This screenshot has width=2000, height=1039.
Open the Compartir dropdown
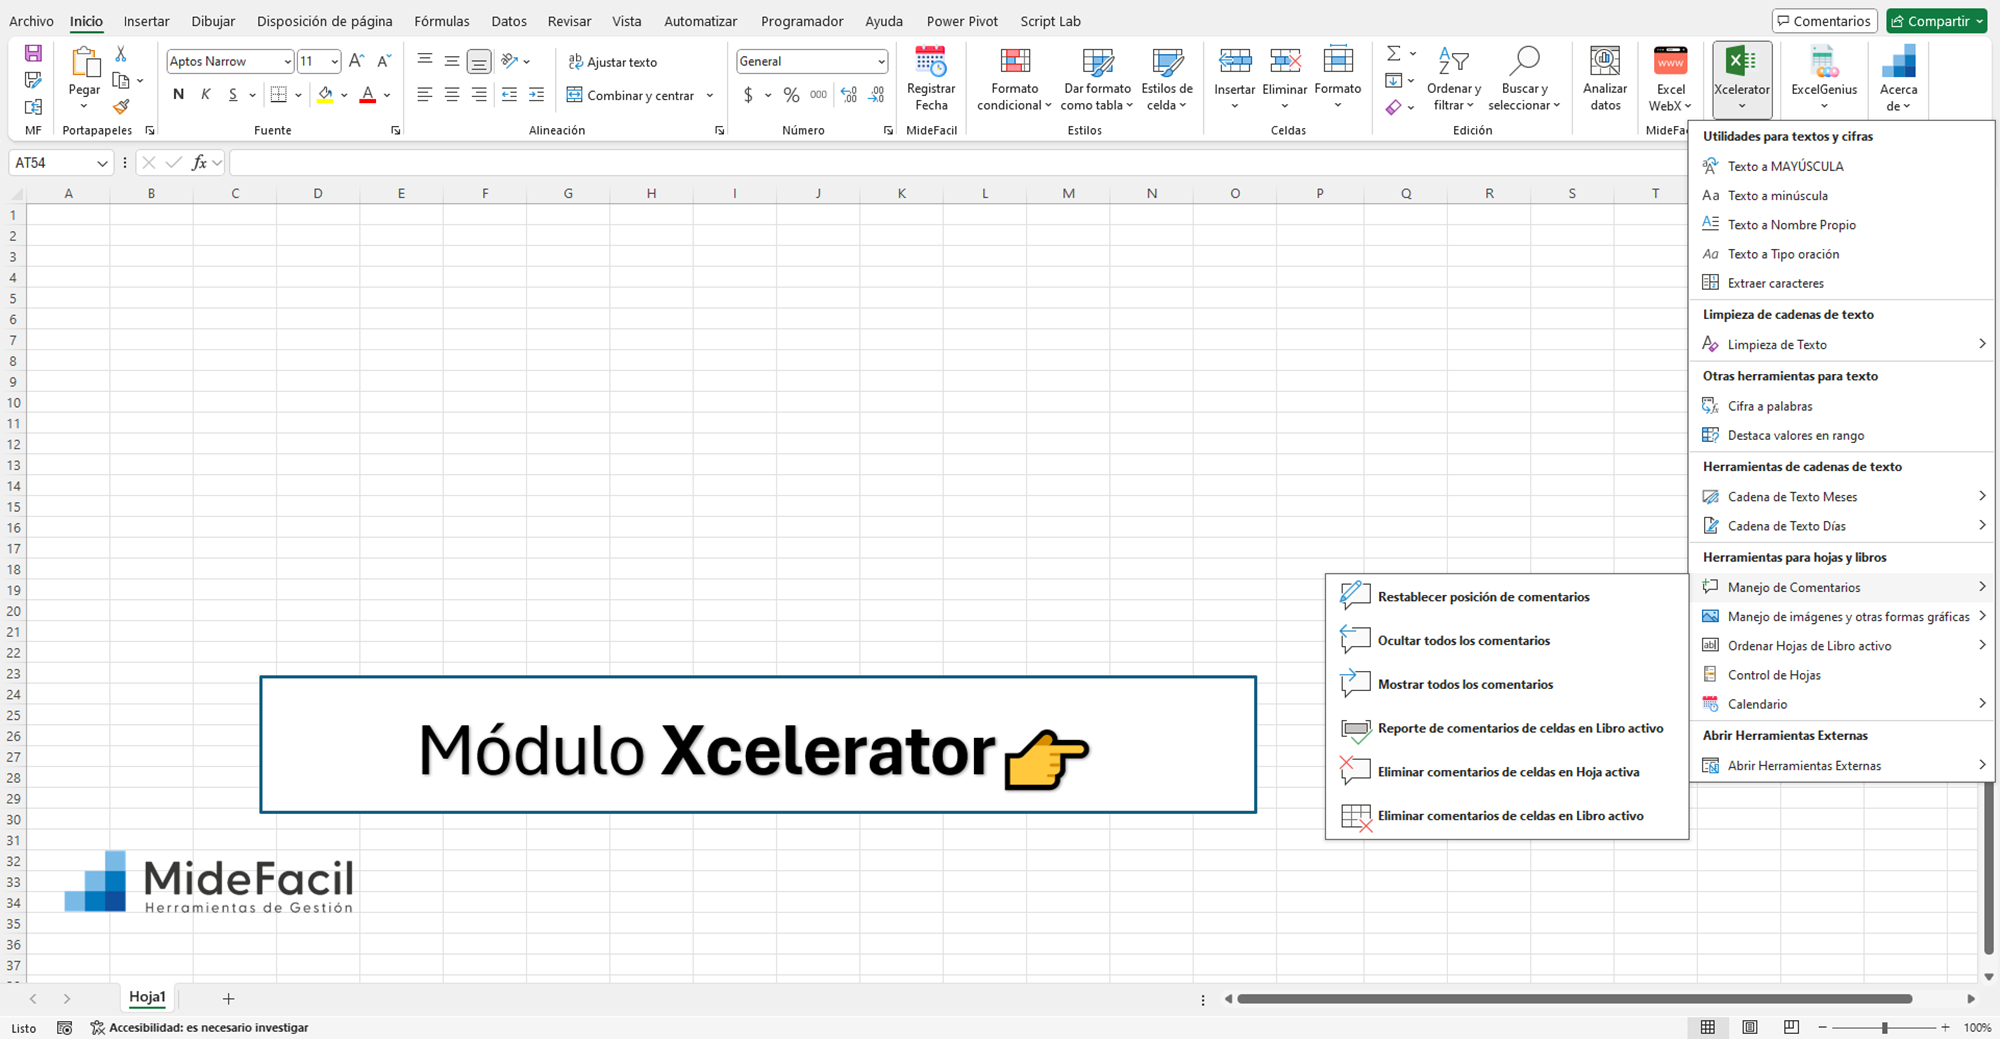coord(1936,21)
